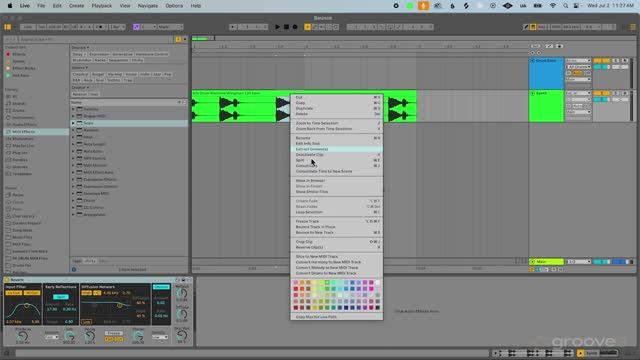This screenshot has height=360, width=640.
Task: Click the Arrangement Record button
Action: click(295, 27)
